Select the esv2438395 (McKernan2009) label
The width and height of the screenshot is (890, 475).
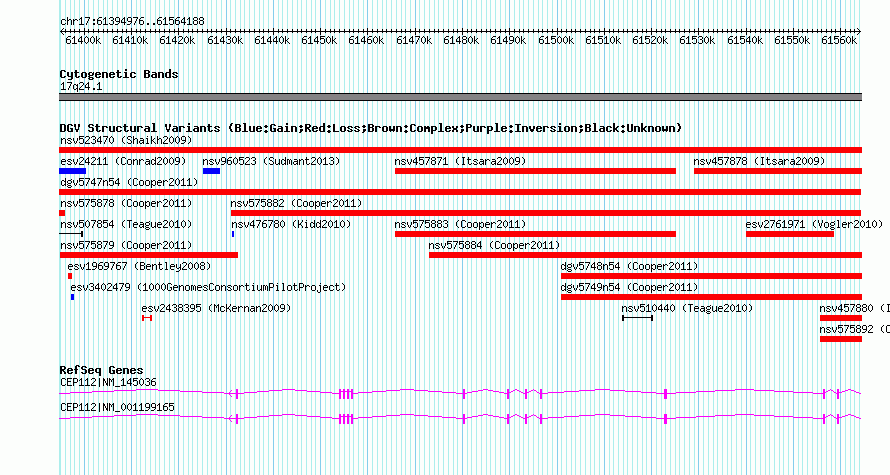[x=216, y=308]
